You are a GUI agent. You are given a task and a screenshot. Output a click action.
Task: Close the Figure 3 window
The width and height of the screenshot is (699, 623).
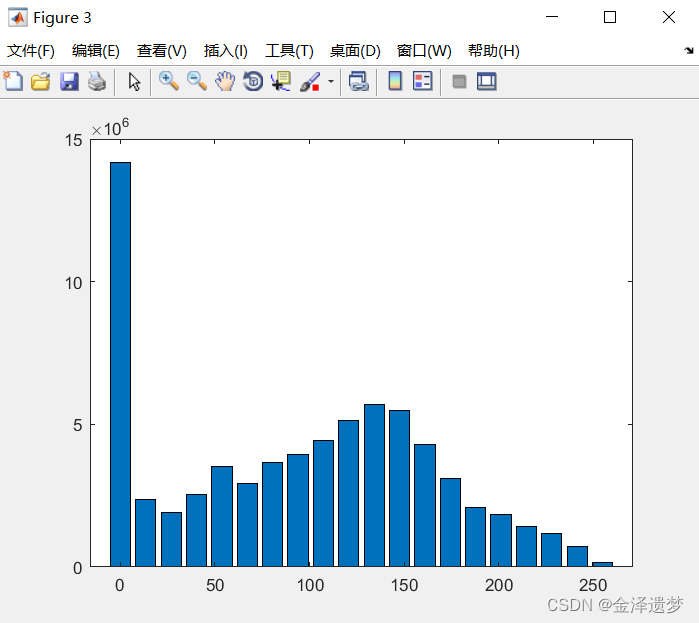669,17
